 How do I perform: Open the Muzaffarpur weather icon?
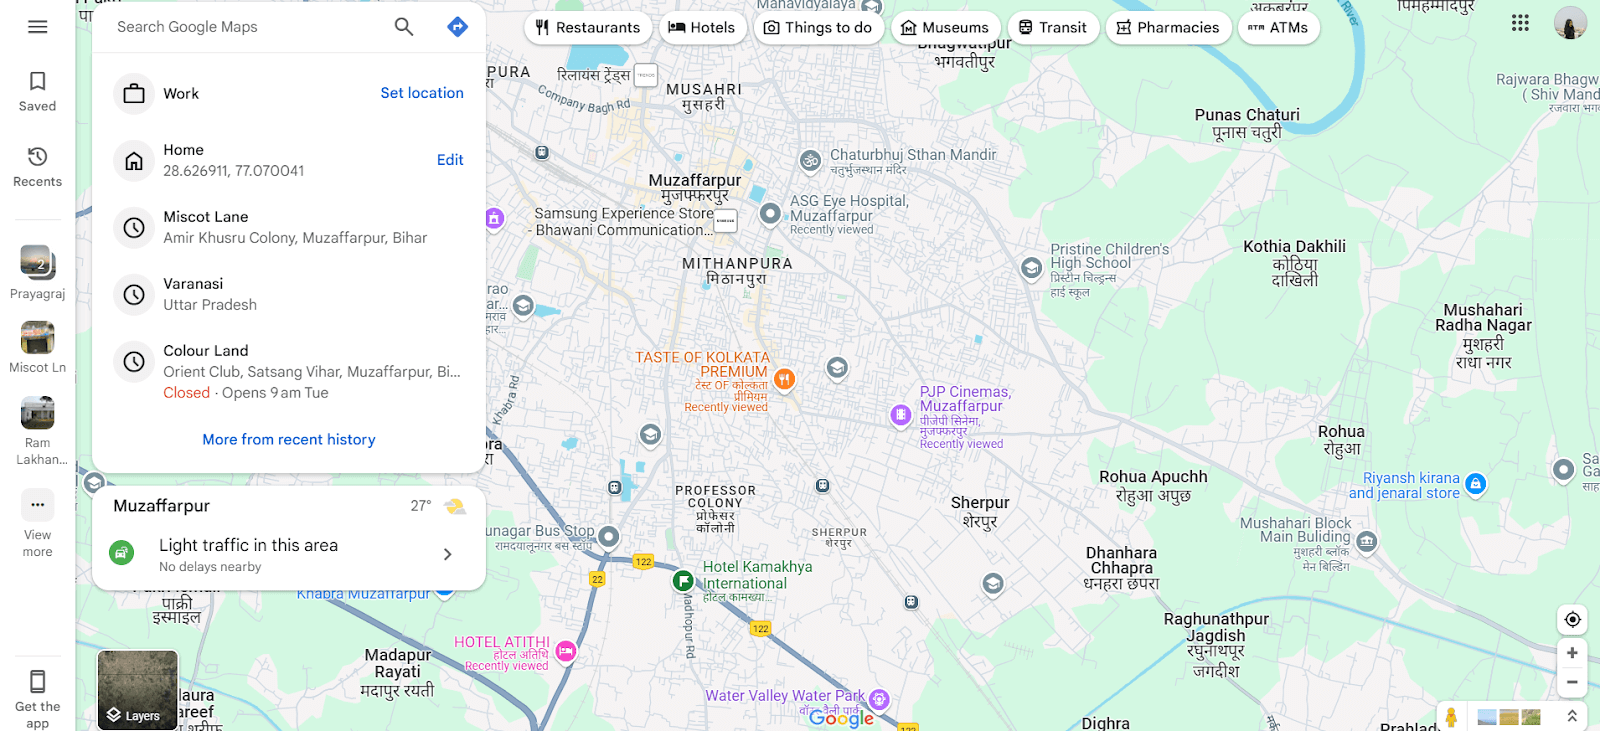(455, 506)
